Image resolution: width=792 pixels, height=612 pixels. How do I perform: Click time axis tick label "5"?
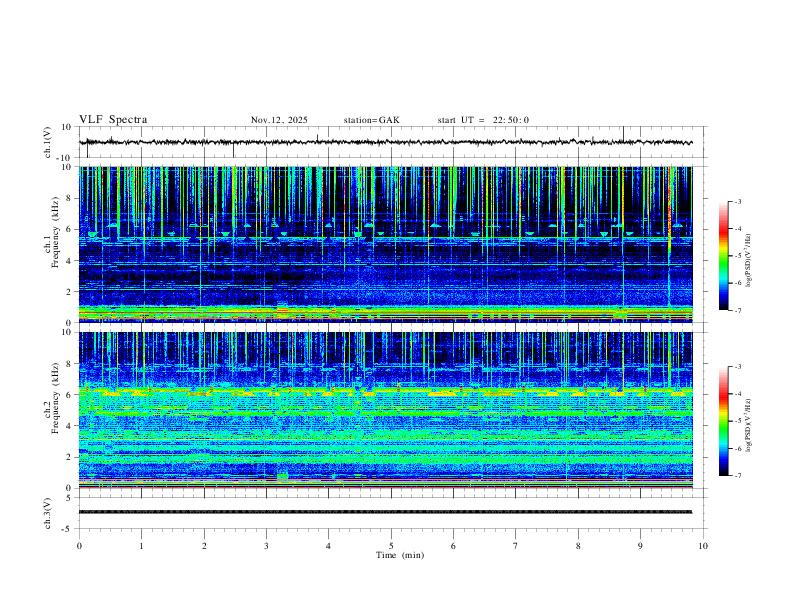[x=391, y=546]
